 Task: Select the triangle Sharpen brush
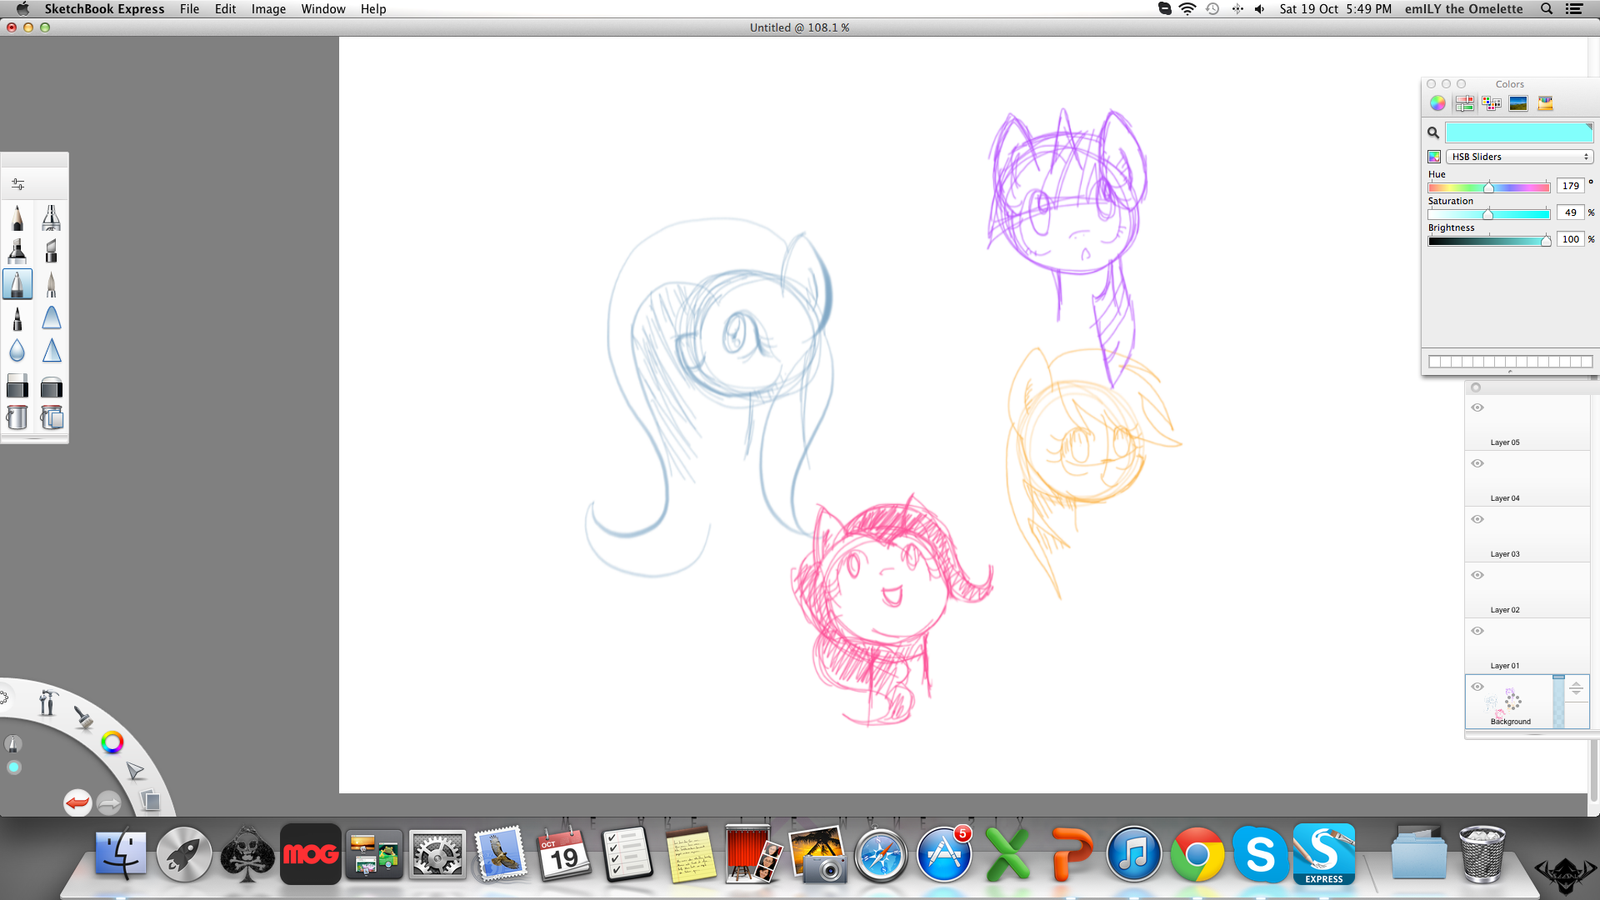[51, 351]
